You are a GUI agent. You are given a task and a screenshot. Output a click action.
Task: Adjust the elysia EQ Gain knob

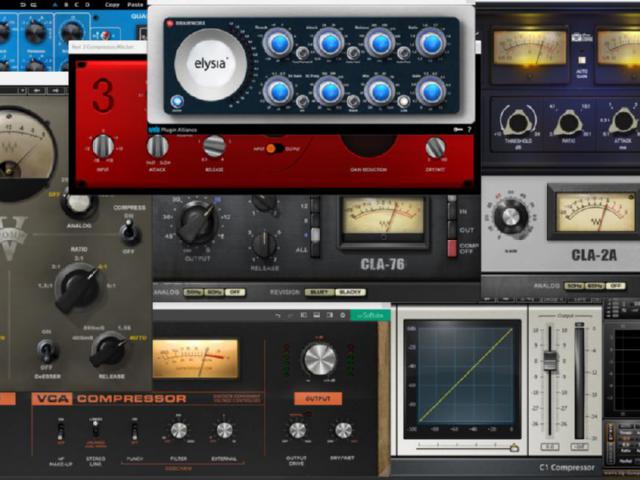[x=278, y=92]
